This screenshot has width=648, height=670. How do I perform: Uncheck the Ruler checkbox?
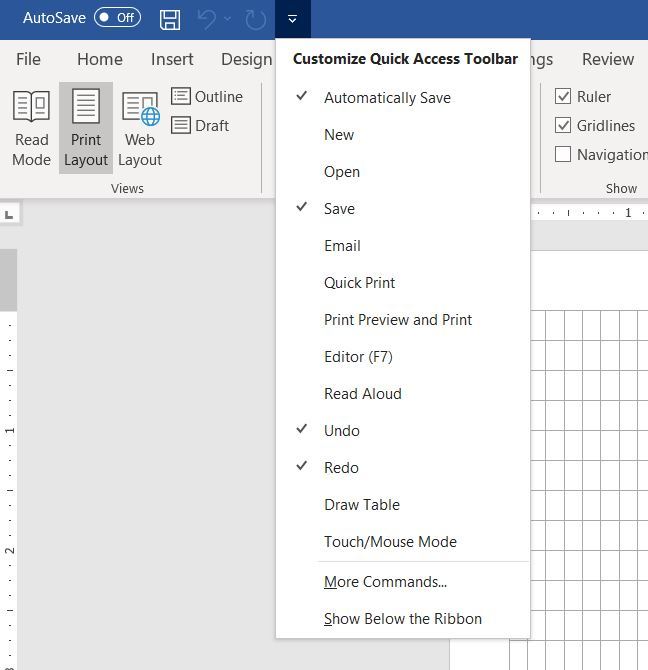(563, 96)
